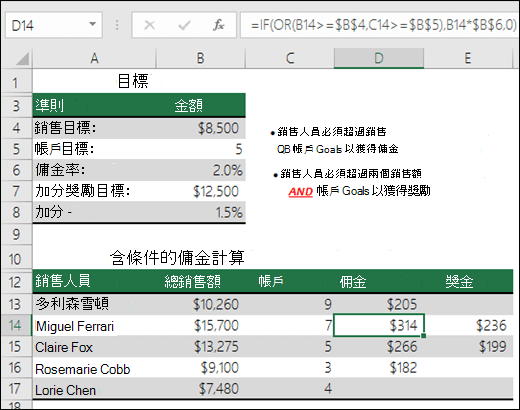Select the $182 commission cell

pos(379,368)
